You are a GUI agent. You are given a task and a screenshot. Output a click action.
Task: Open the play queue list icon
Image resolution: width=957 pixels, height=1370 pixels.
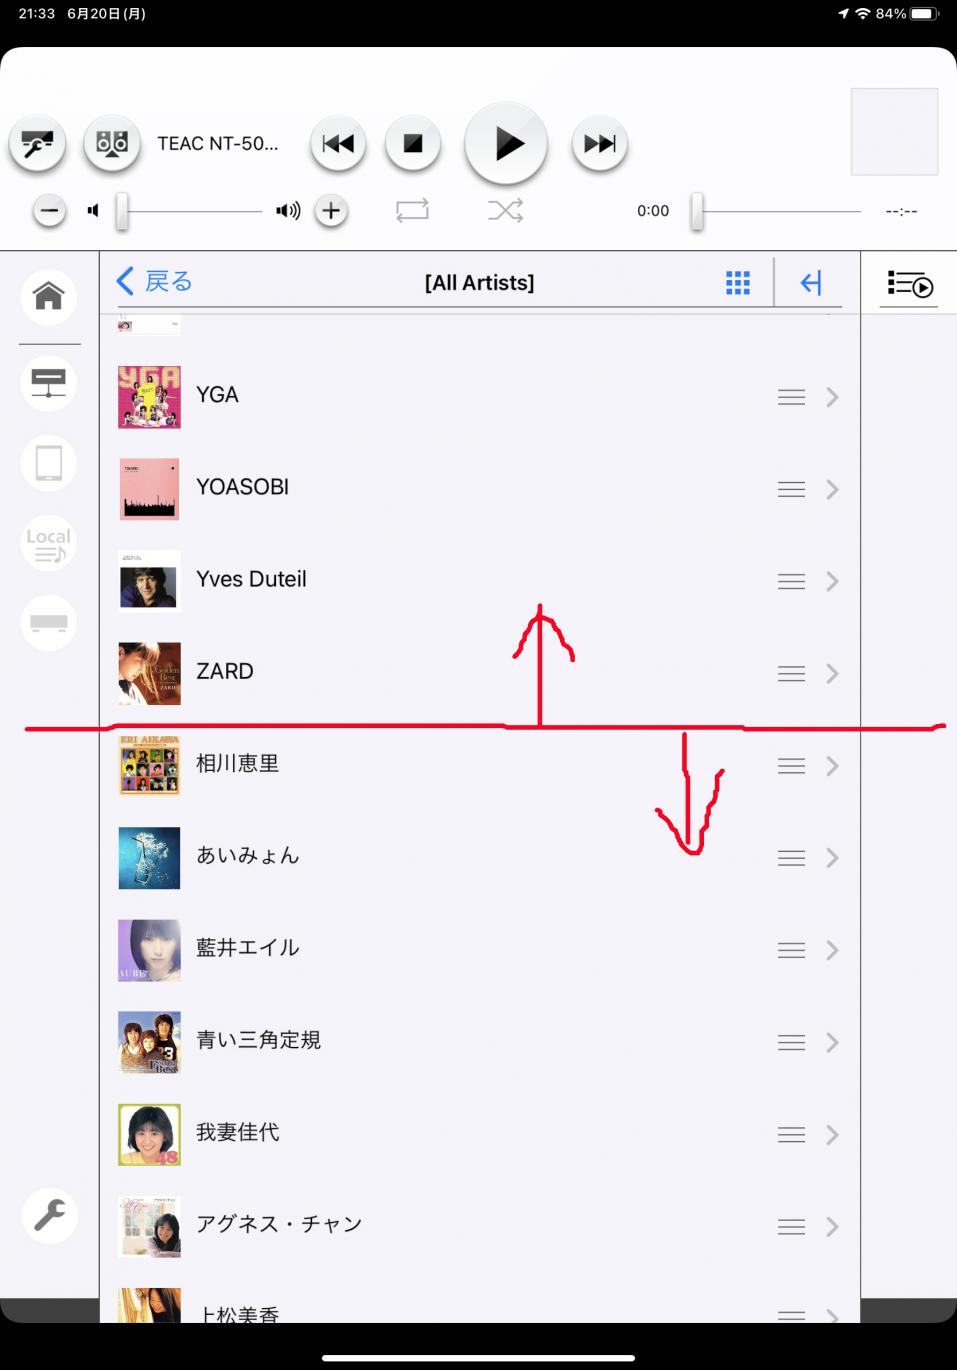[x=909, y=284]
